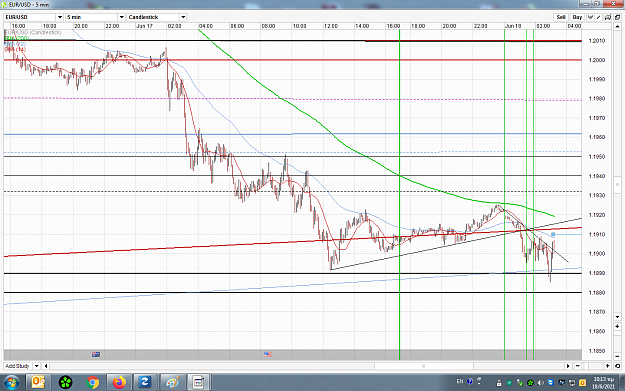The height and width of the screenshot is (391, 625).
Task: Click the right arrow of the horizontal scrollbar
Action: [x=568, y=366]
